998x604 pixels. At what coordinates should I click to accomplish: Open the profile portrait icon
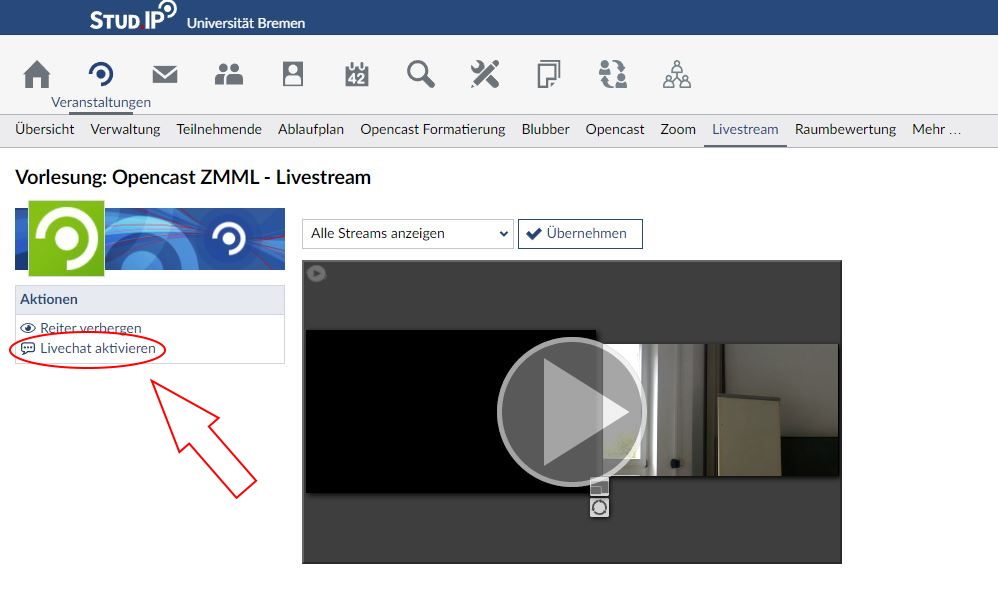[293, 75]
